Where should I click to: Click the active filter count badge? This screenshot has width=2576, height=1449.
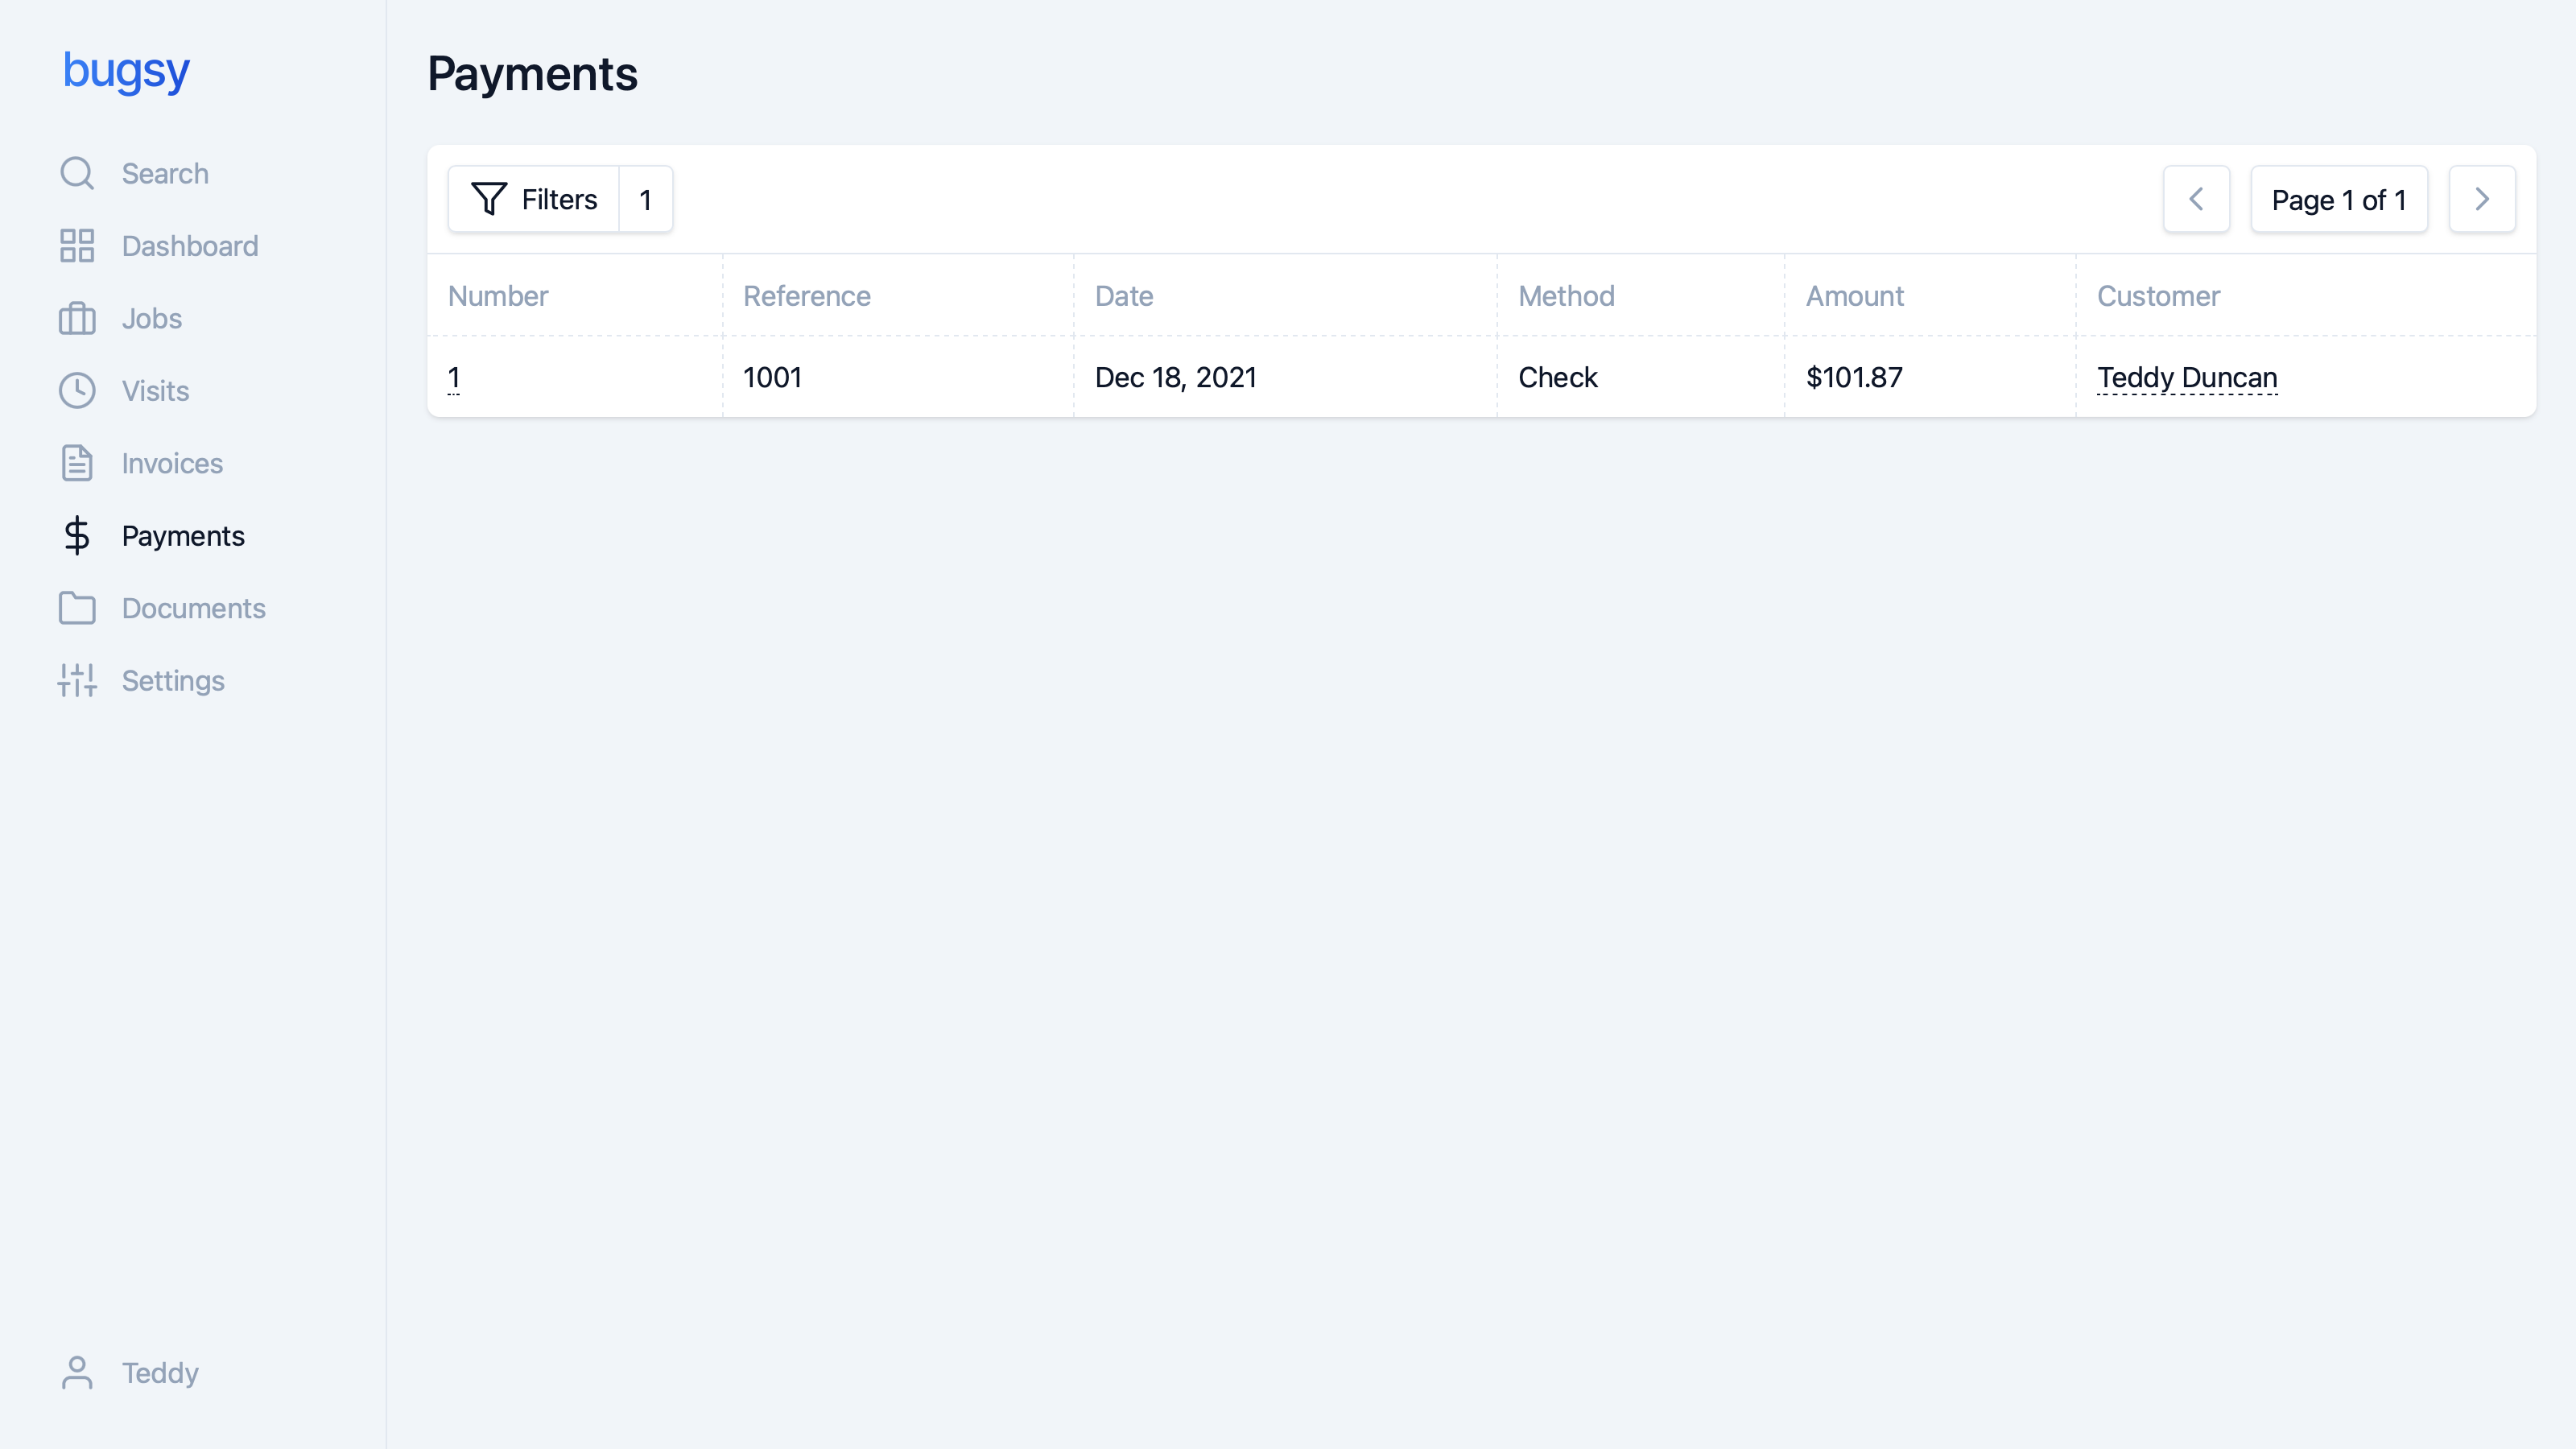tap(646, 199)
